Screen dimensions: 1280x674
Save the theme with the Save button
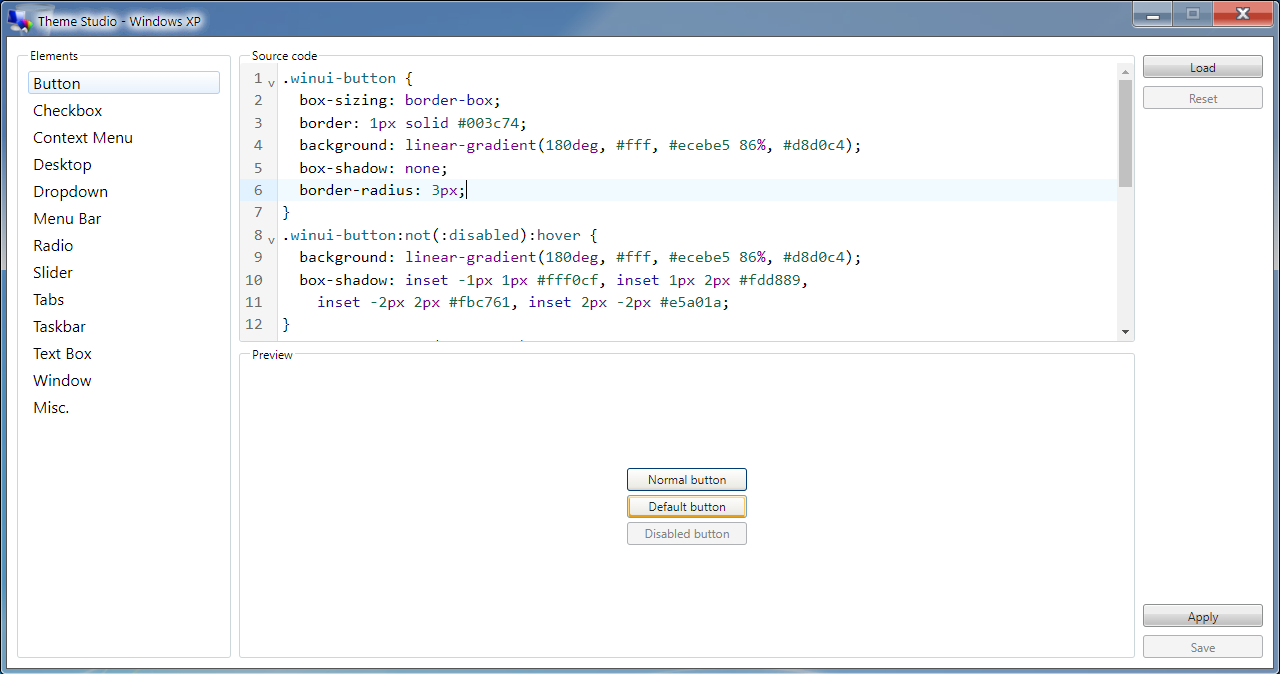pyautogui.click(x=1202, y=646)
